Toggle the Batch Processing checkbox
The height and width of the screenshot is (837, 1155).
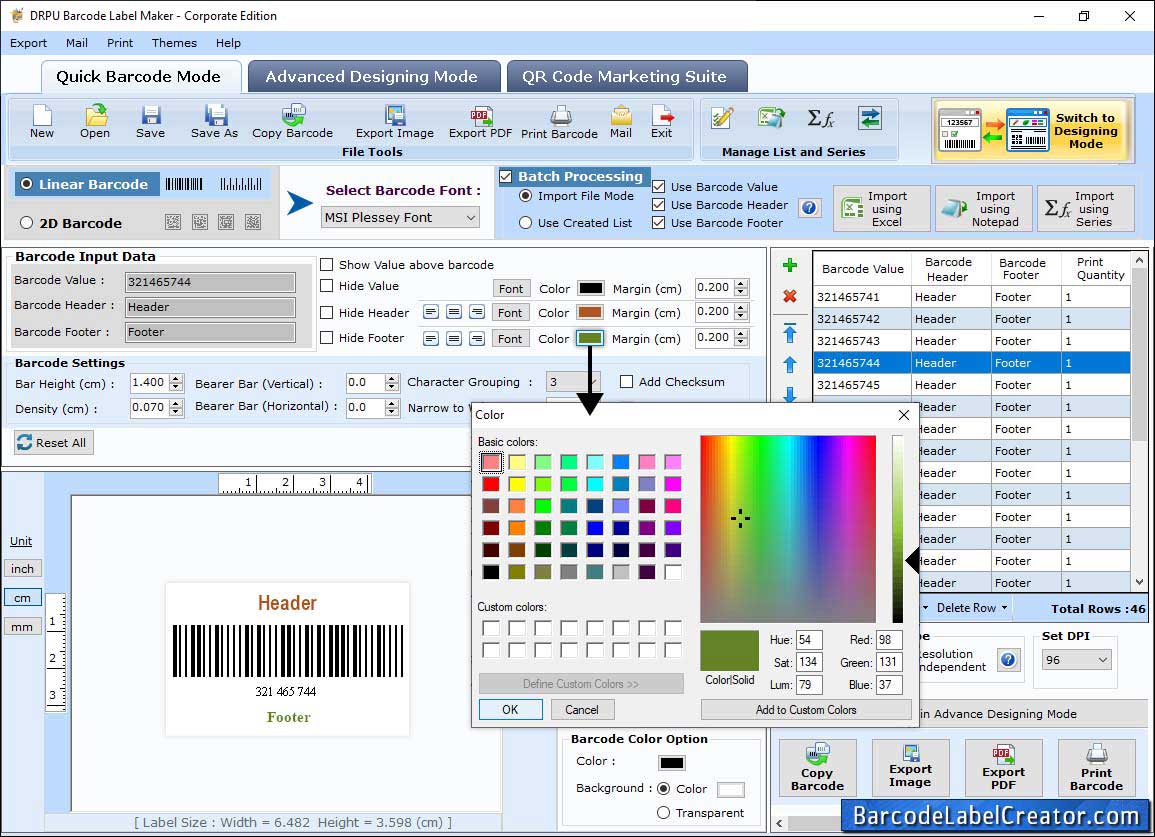(x=505, y=176)
